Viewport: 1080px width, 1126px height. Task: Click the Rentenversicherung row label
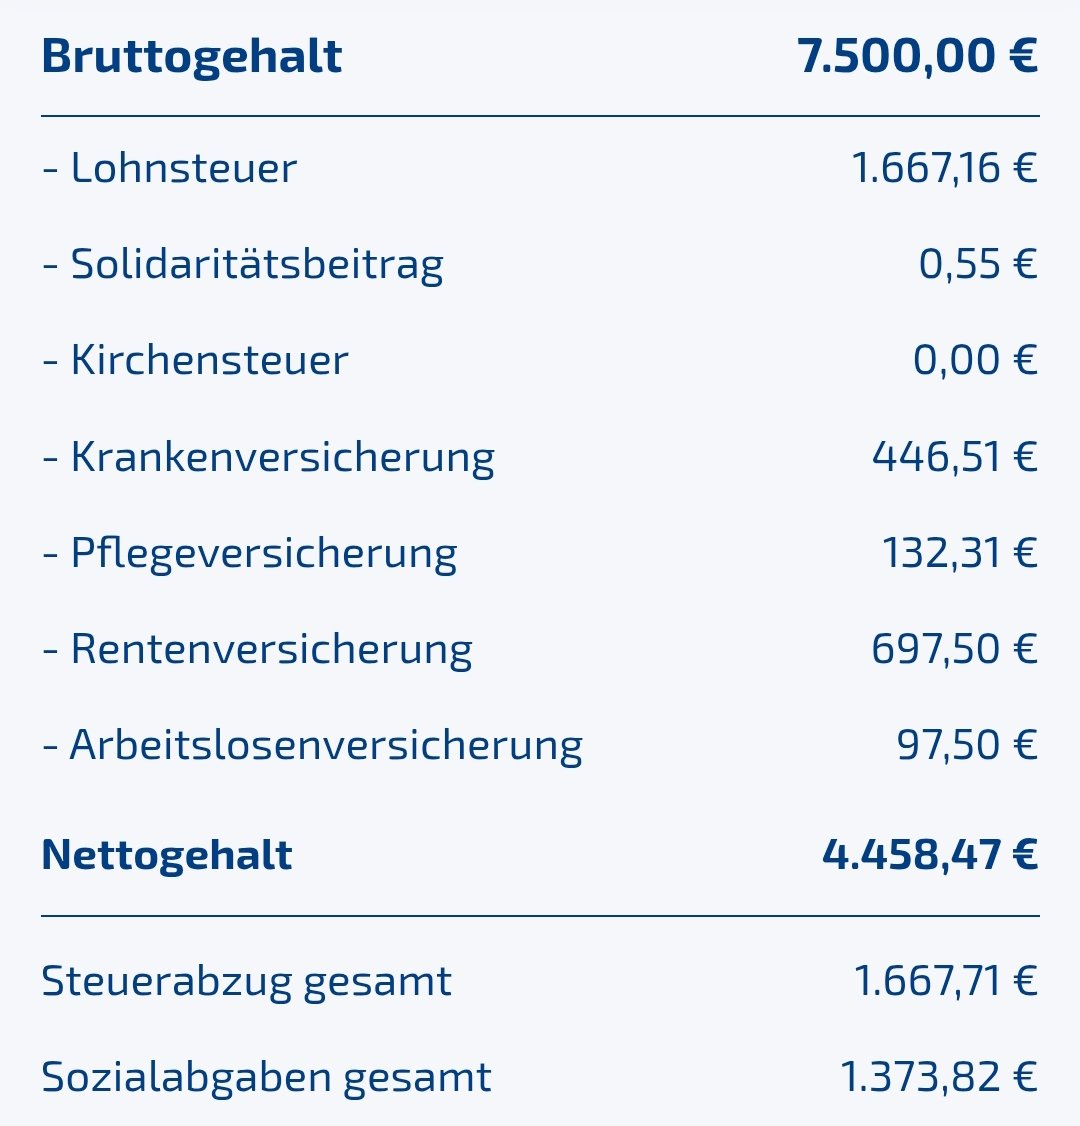point(257,649)
